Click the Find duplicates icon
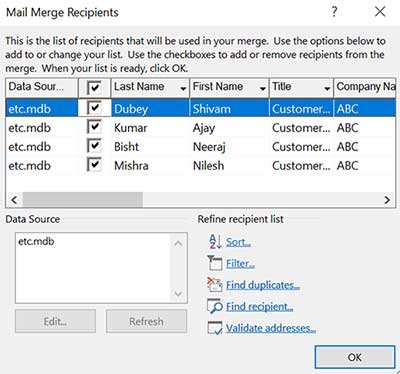Image resolution: width=400 pixels, height=374 pixels. (215, 285)
